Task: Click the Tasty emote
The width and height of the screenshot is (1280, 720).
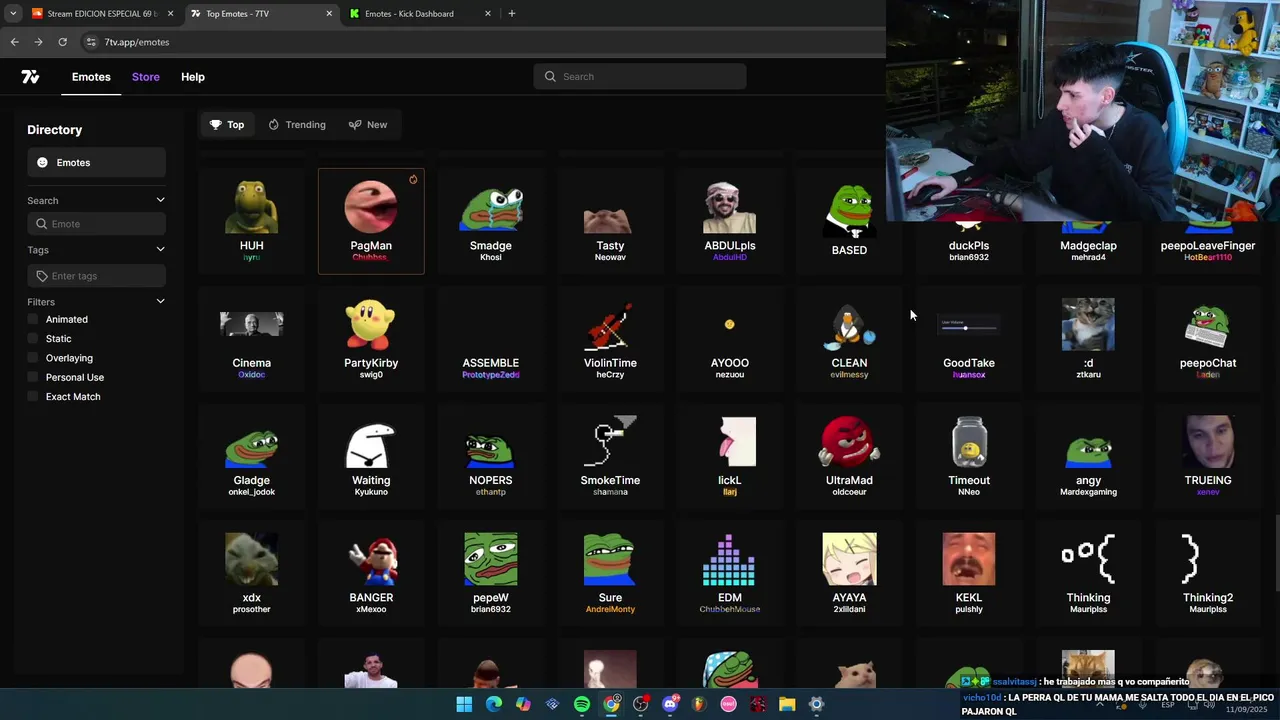Action: point(610,221)
